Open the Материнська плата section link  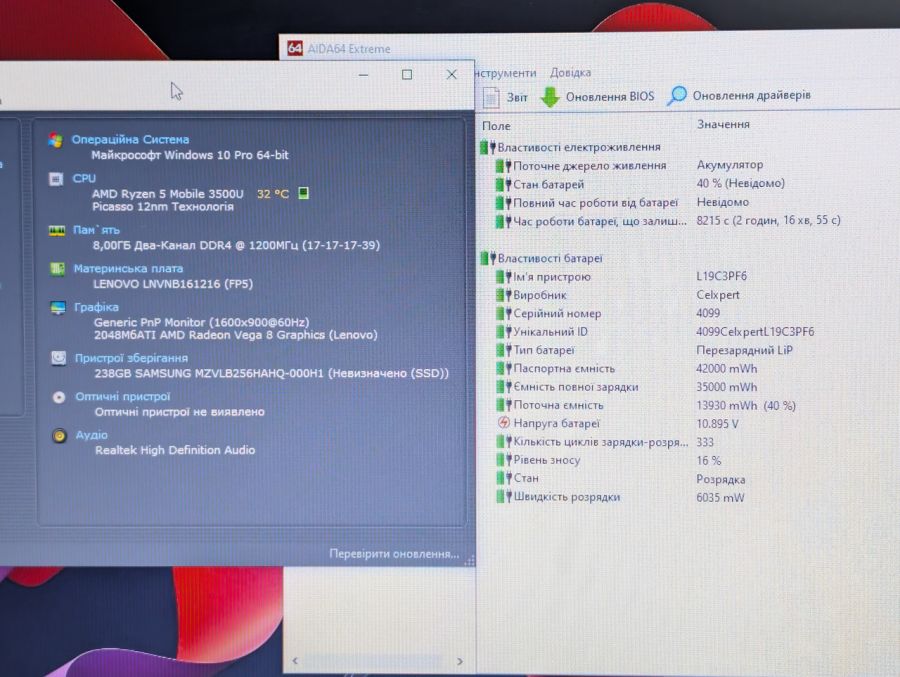click(129, 268)
